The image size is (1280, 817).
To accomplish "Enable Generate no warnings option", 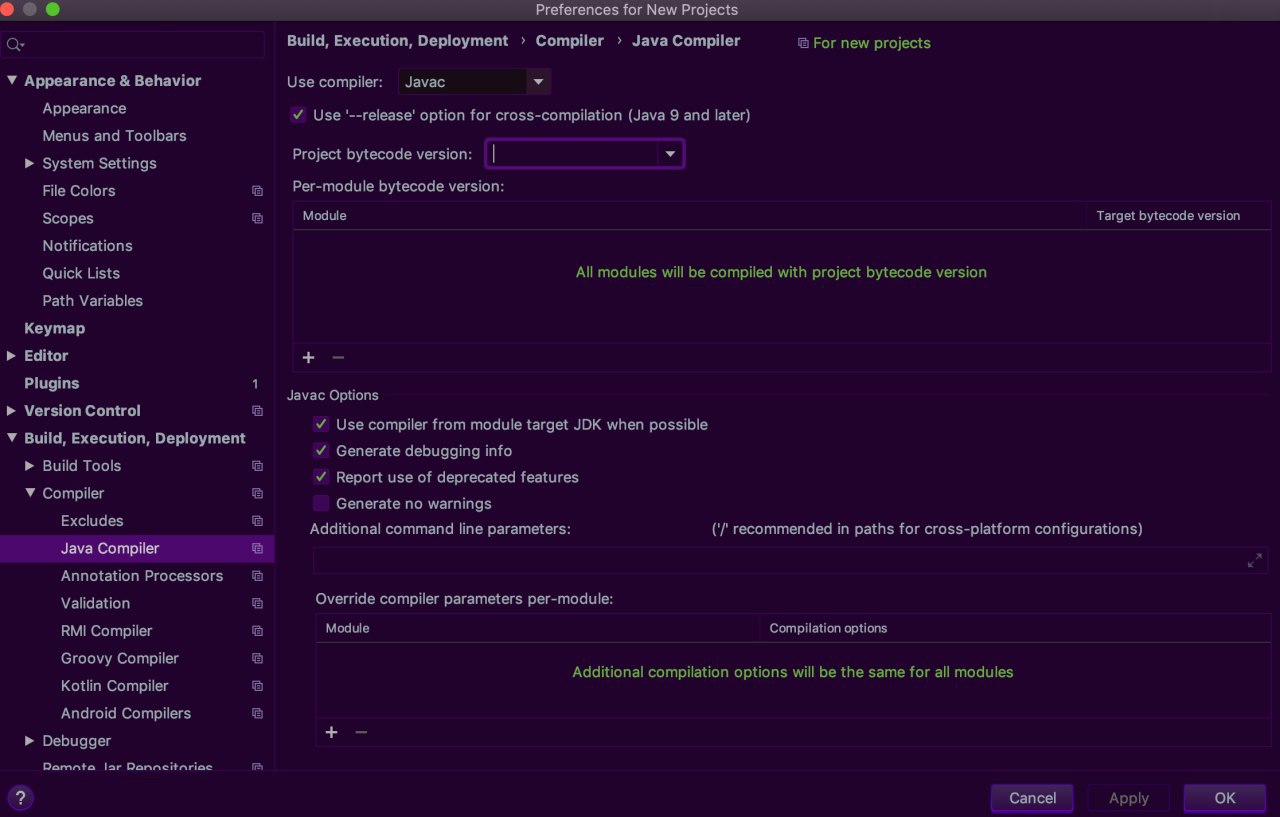I will coord(321,504).
